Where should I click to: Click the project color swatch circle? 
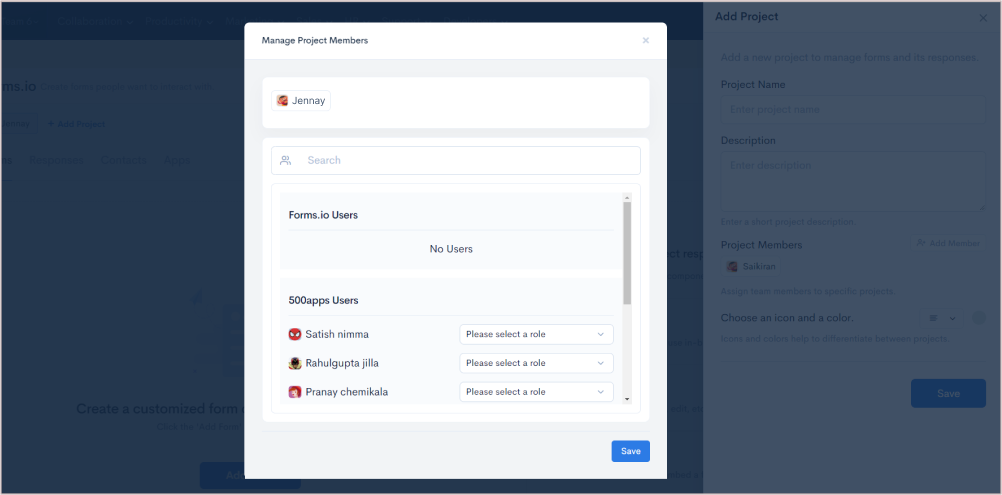pyautogui.click(x=978, y=318)
